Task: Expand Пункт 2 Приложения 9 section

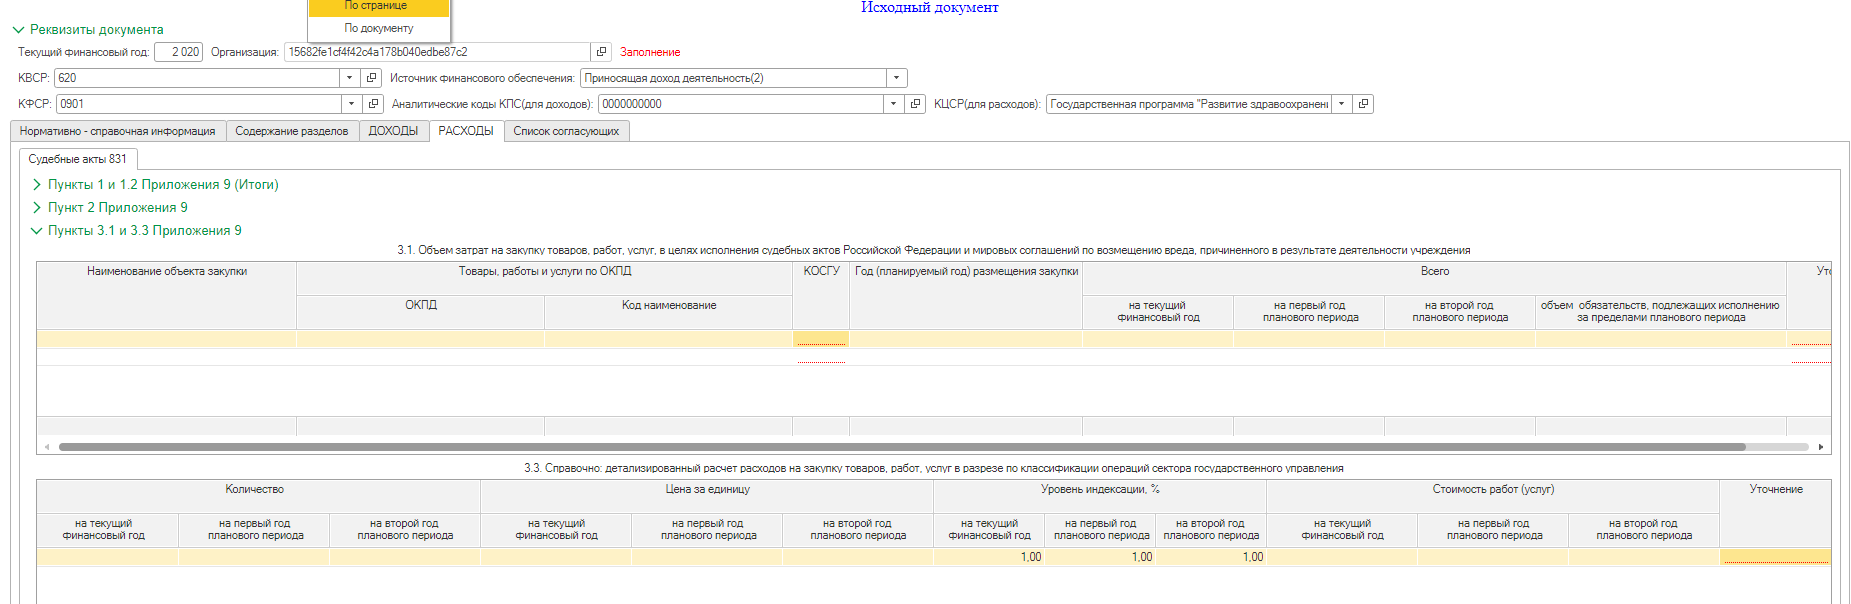Action: click(37, 208)
